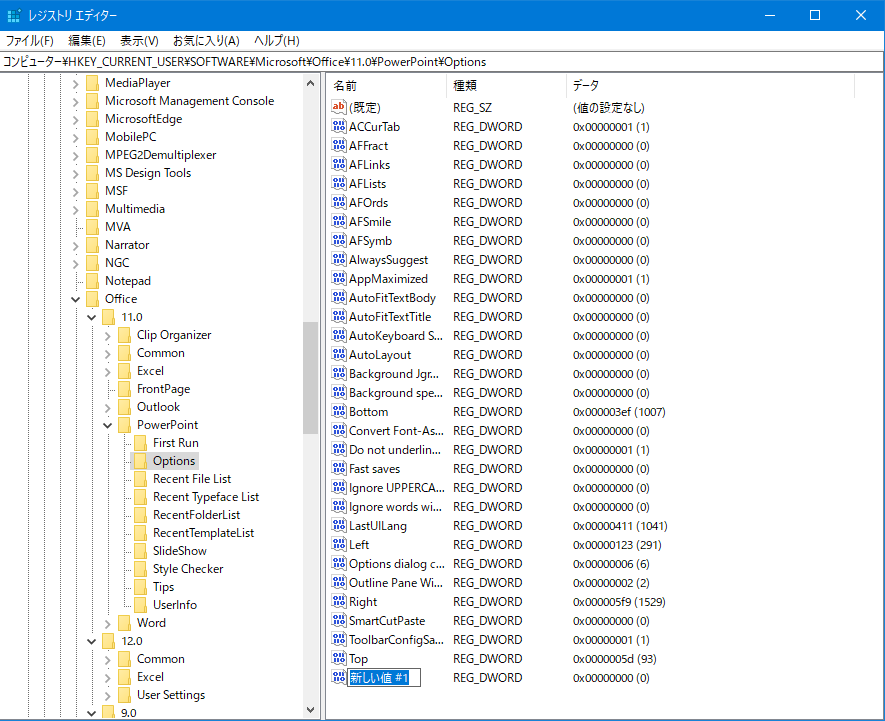This screenshot has height=721, width=885.
Task: Collapse the 12.0 tree node
Action: point(91,641)
